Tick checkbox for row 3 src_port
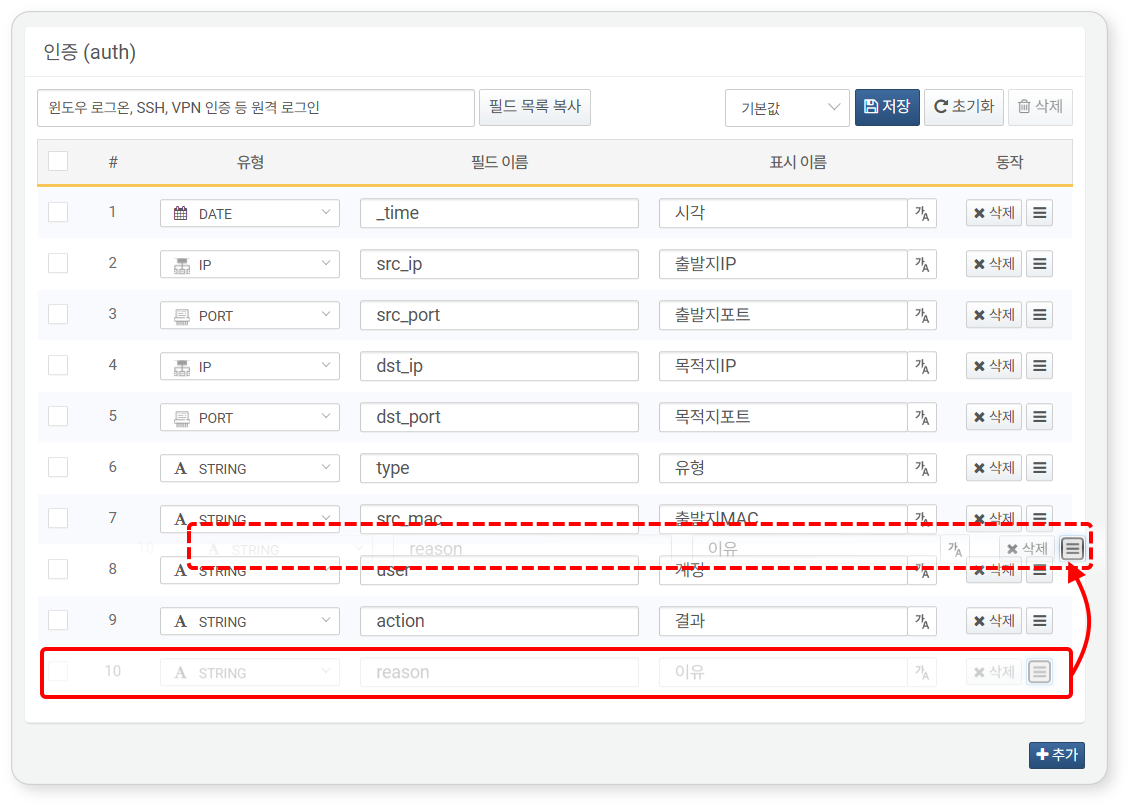Viewport: 1130px width, 807px height. (58, 314)
